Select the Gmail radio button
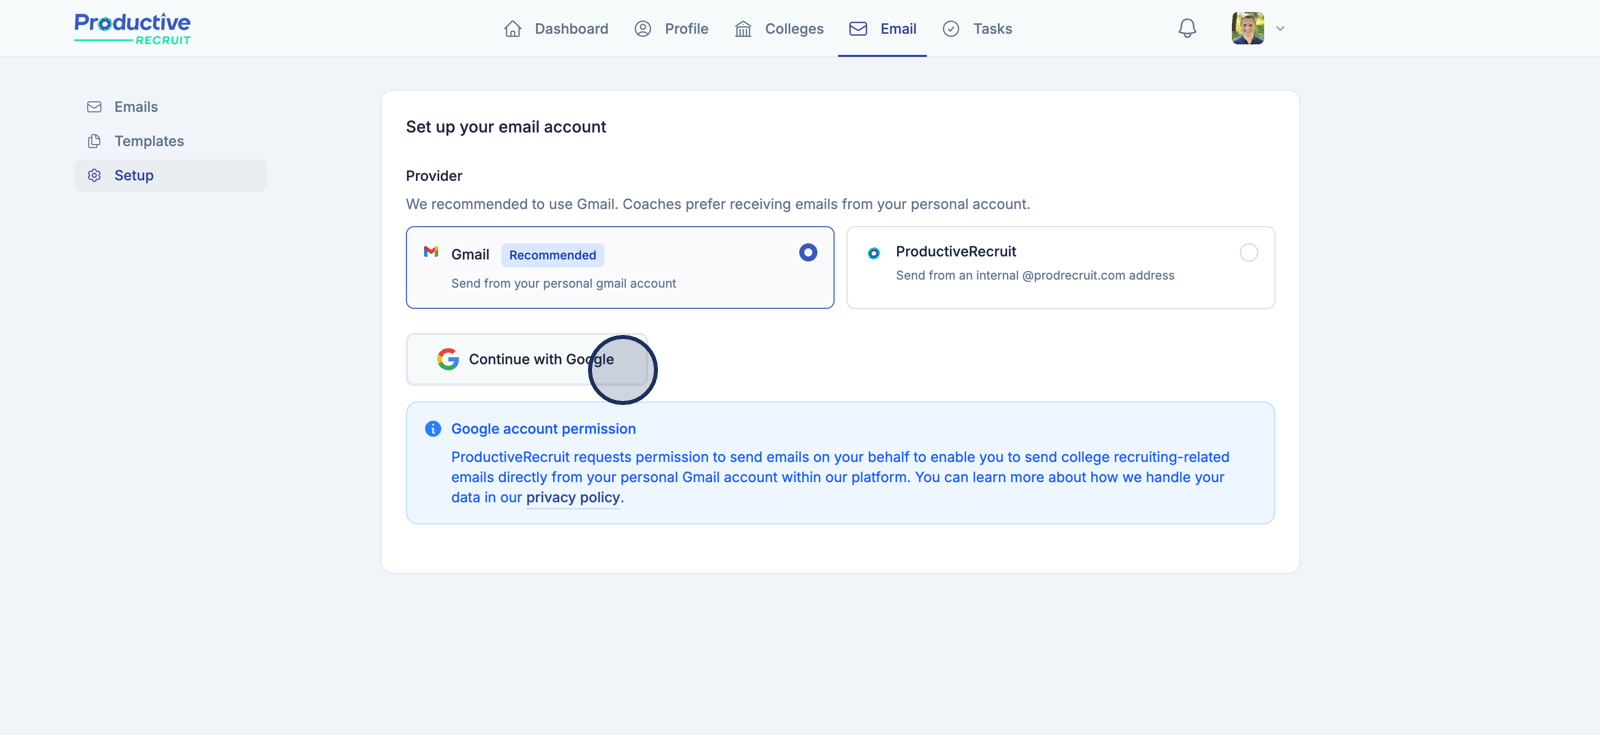The image size is (1600, 735). pos(808,253)
